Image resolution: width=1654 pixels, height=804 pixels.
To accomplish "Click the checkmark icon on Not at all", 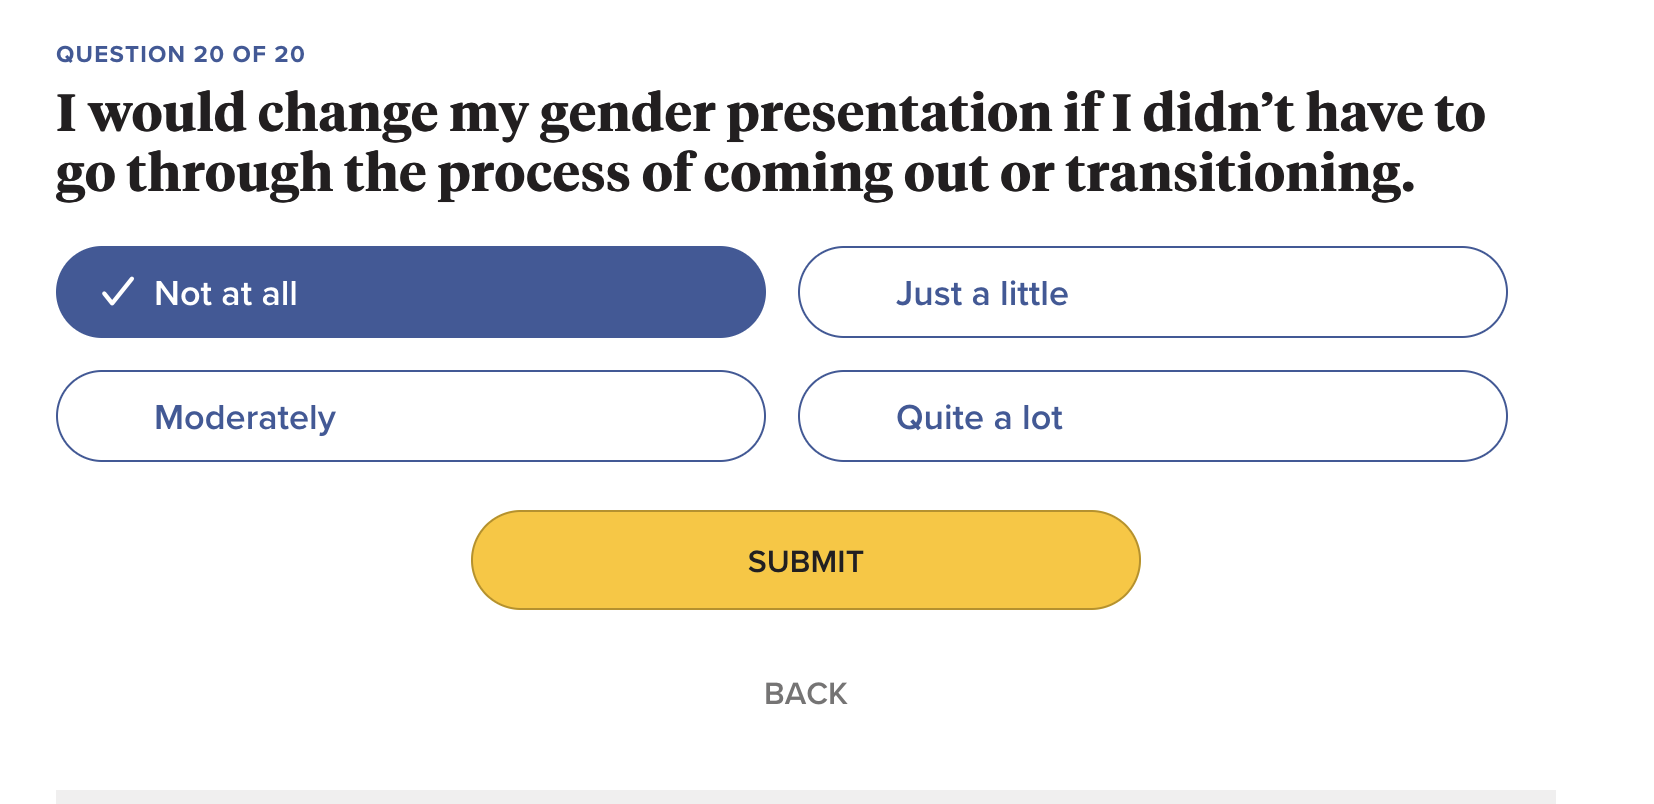I will [x=118, y=292].
